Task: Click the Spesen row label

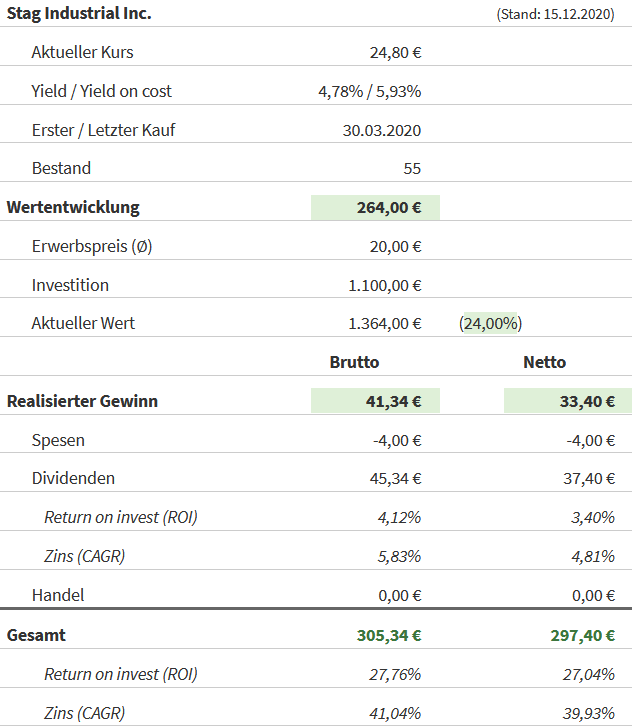Action: 58,440
